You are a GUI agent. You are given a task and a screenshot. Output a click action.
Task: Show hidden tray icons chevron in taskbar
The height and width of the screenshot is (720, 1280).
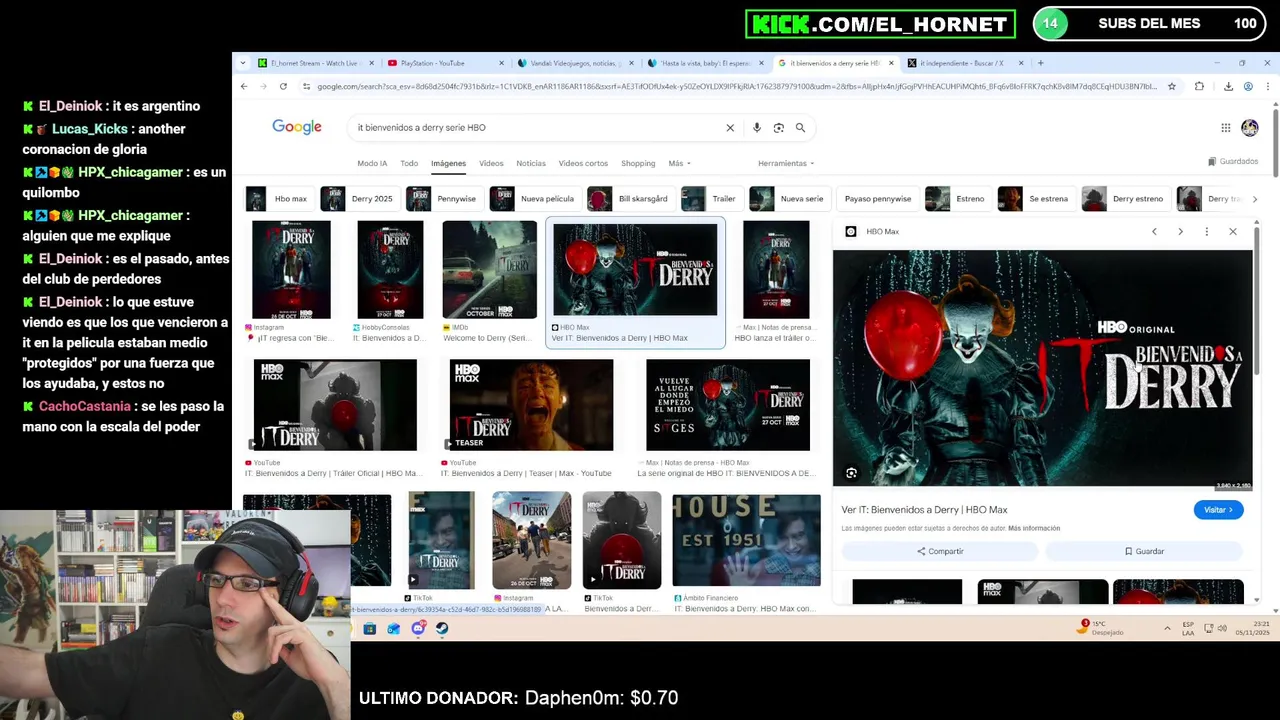click(x=1167, y=628)
